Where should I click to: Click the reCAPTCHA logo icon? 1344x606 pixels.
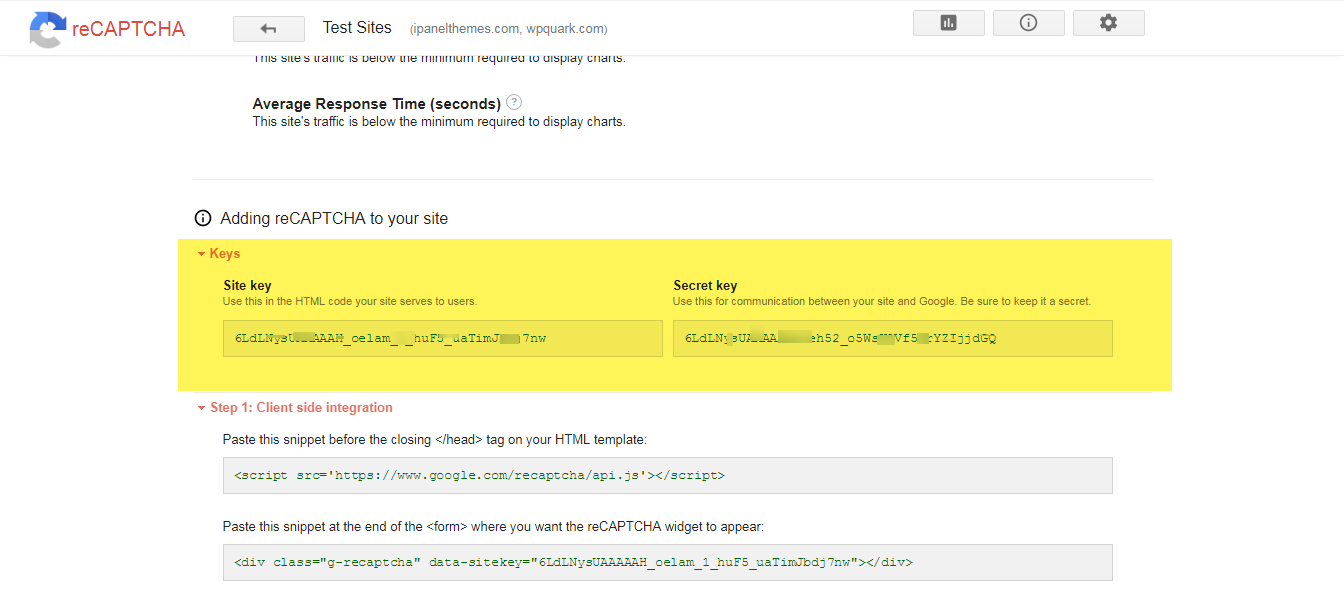click(x=47, y=29)
